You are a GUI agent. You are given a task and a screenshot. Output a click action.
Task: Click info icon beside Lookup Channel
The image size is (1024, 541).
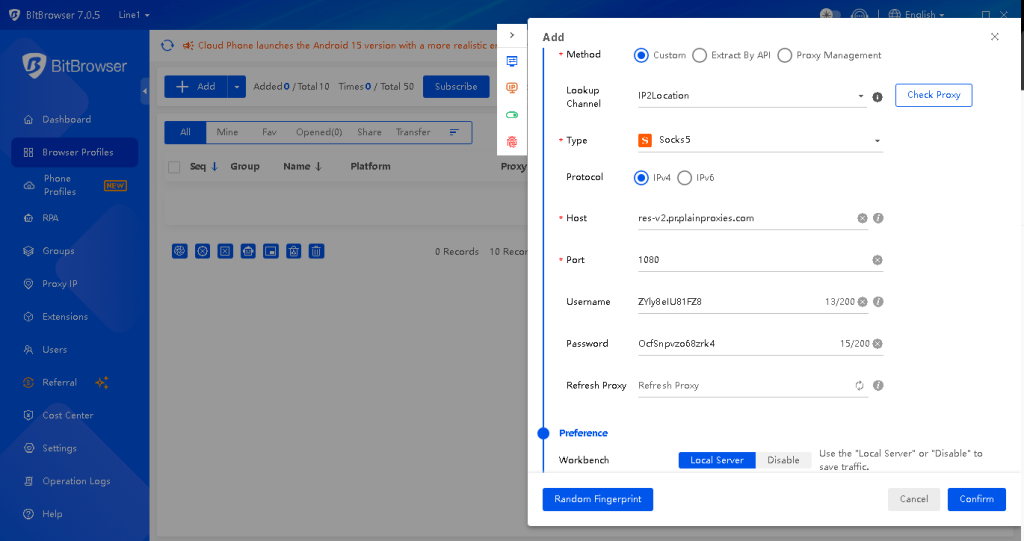pyautogui.click(x=878, y=97)
